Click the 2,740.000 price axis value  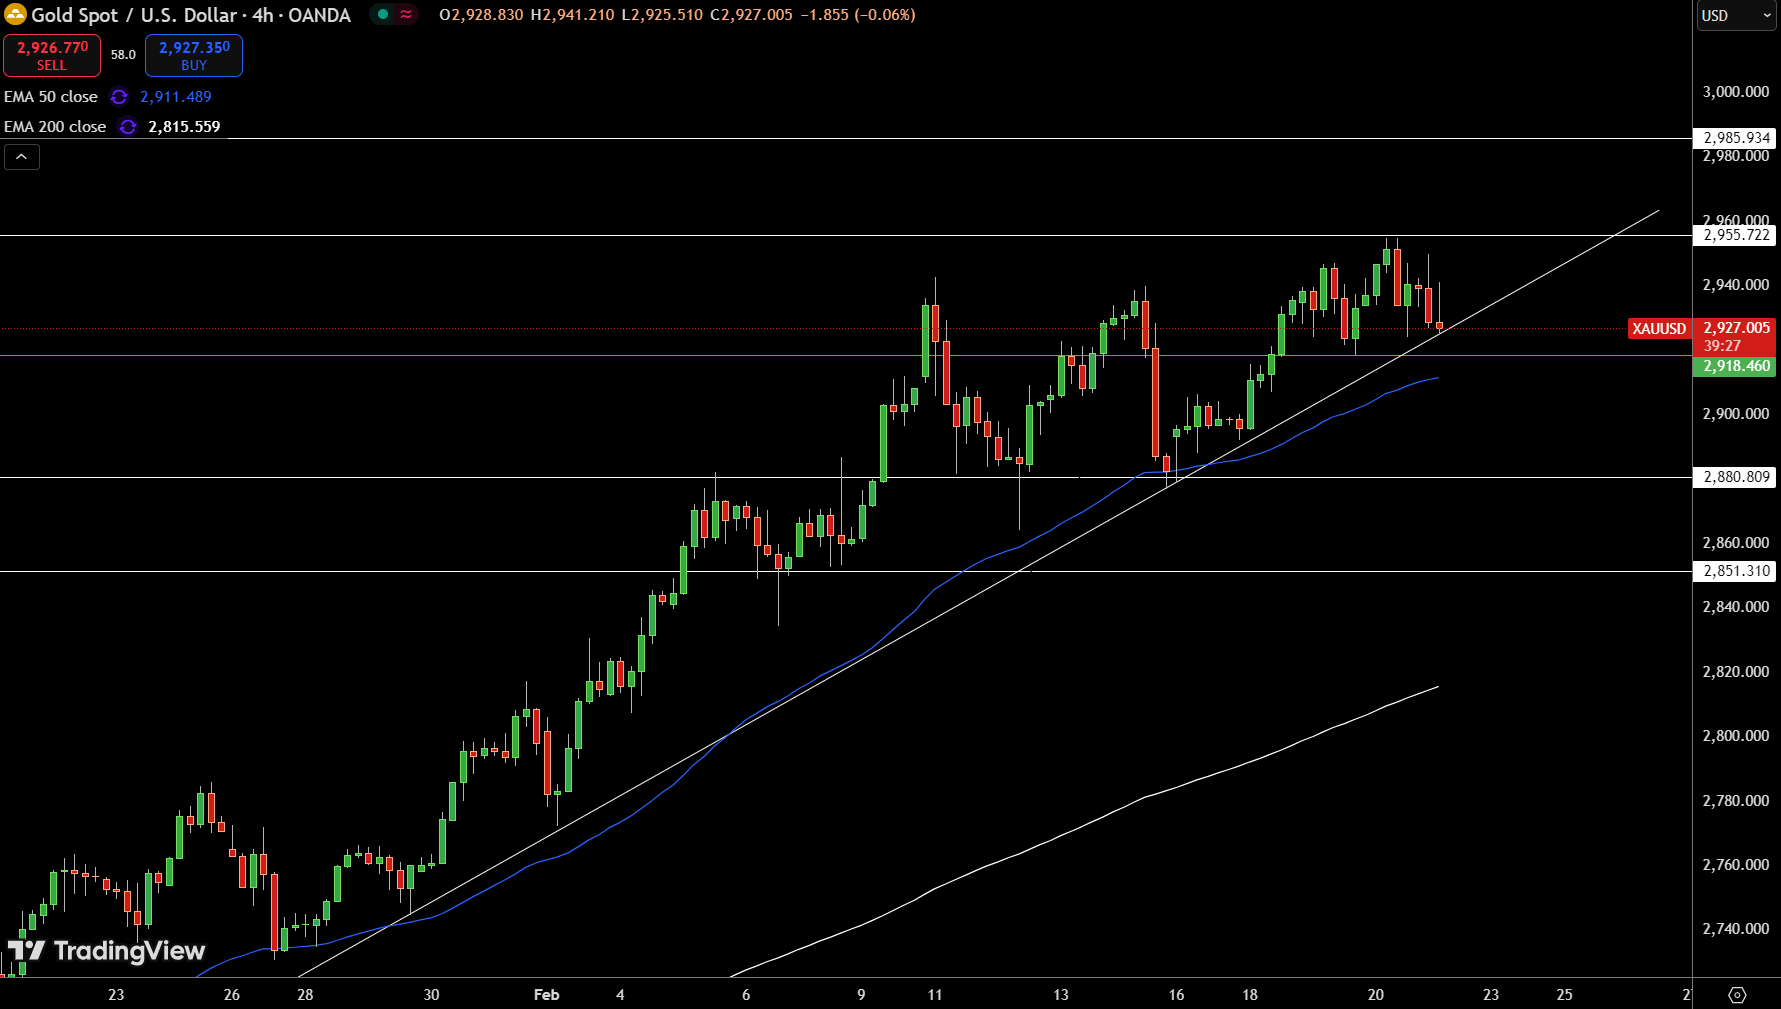[1736, 929]
